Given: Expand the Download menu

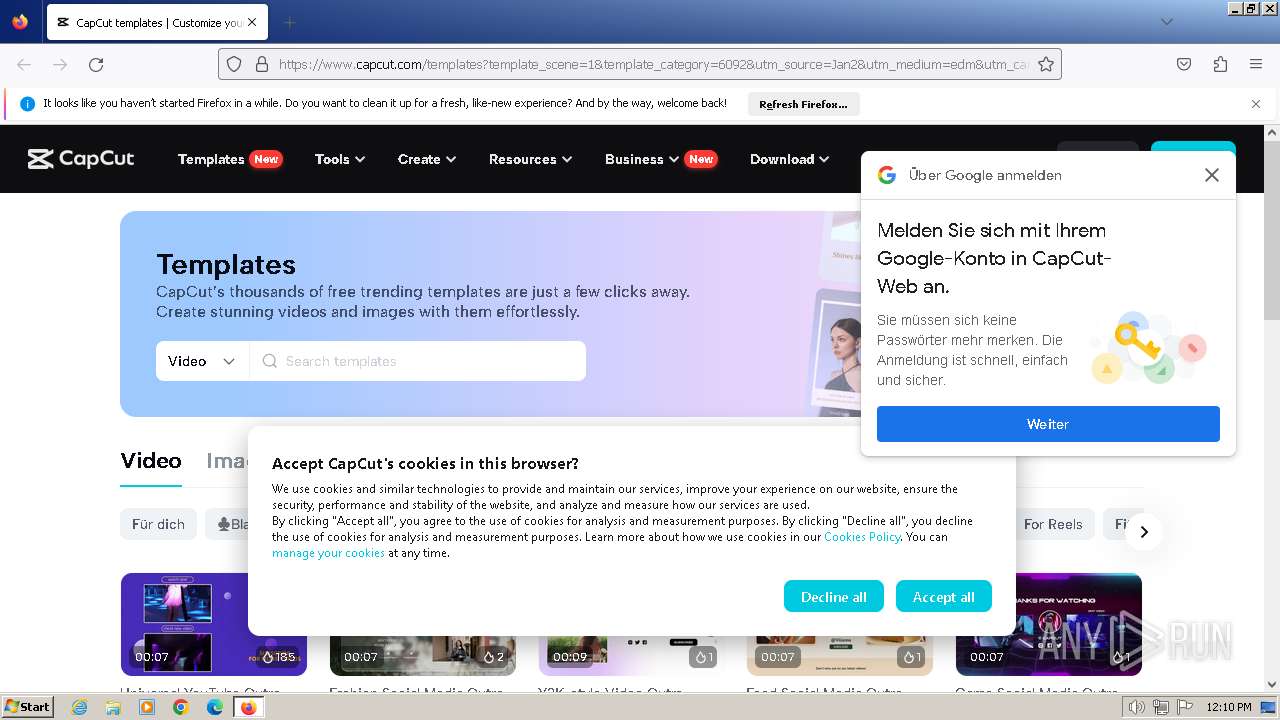Looking at the screenshot, I should click(790, 159).
